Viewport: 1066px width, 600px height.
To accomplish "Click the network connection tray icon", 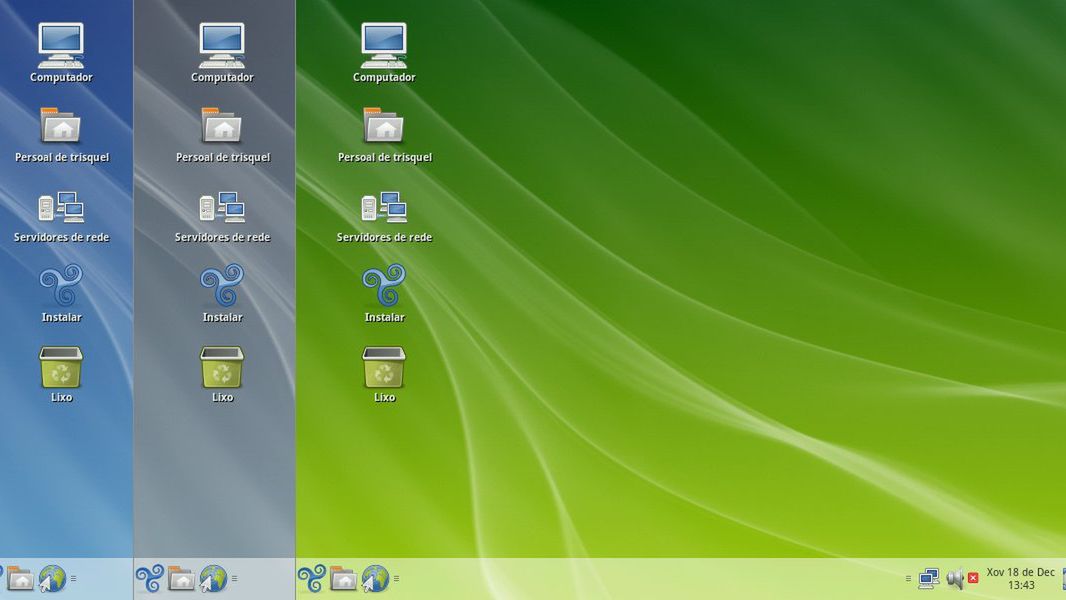I will click(x=929, y=578).
